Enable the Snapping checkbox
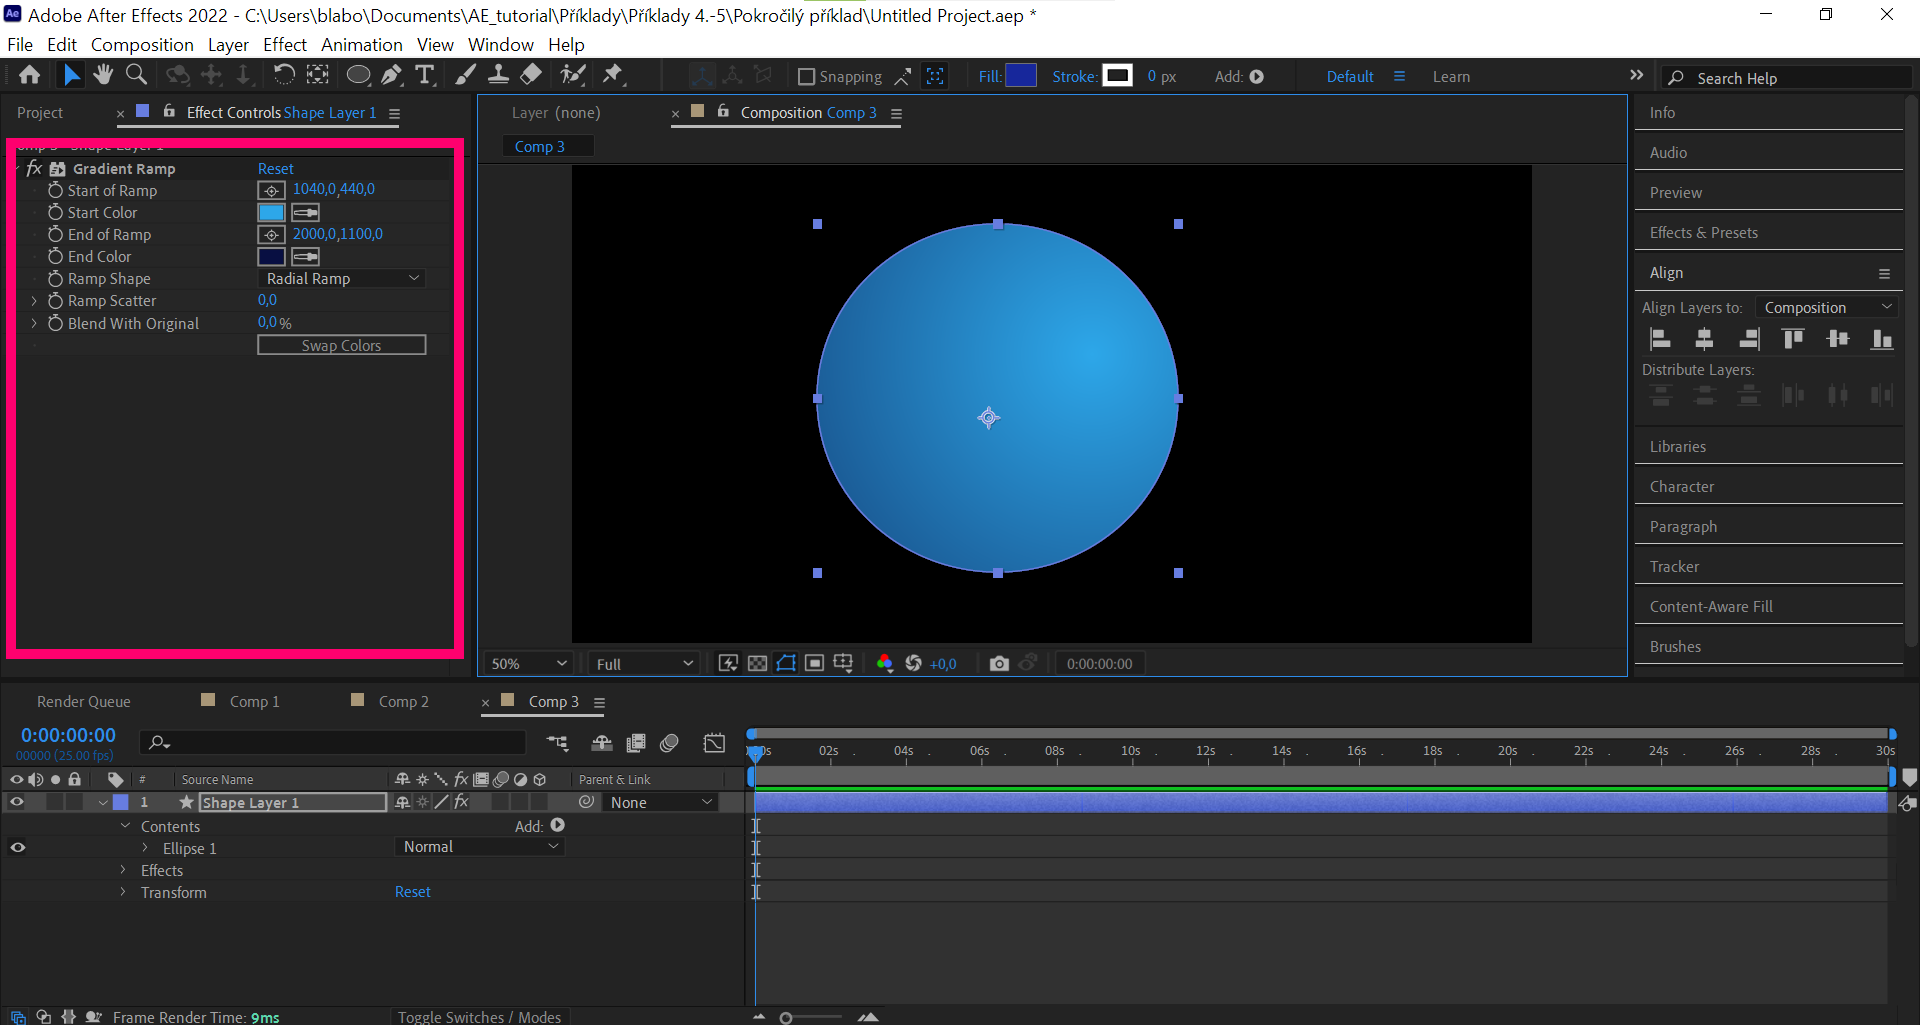Viewport: 1920px width, 1025px height. point(807,77)
